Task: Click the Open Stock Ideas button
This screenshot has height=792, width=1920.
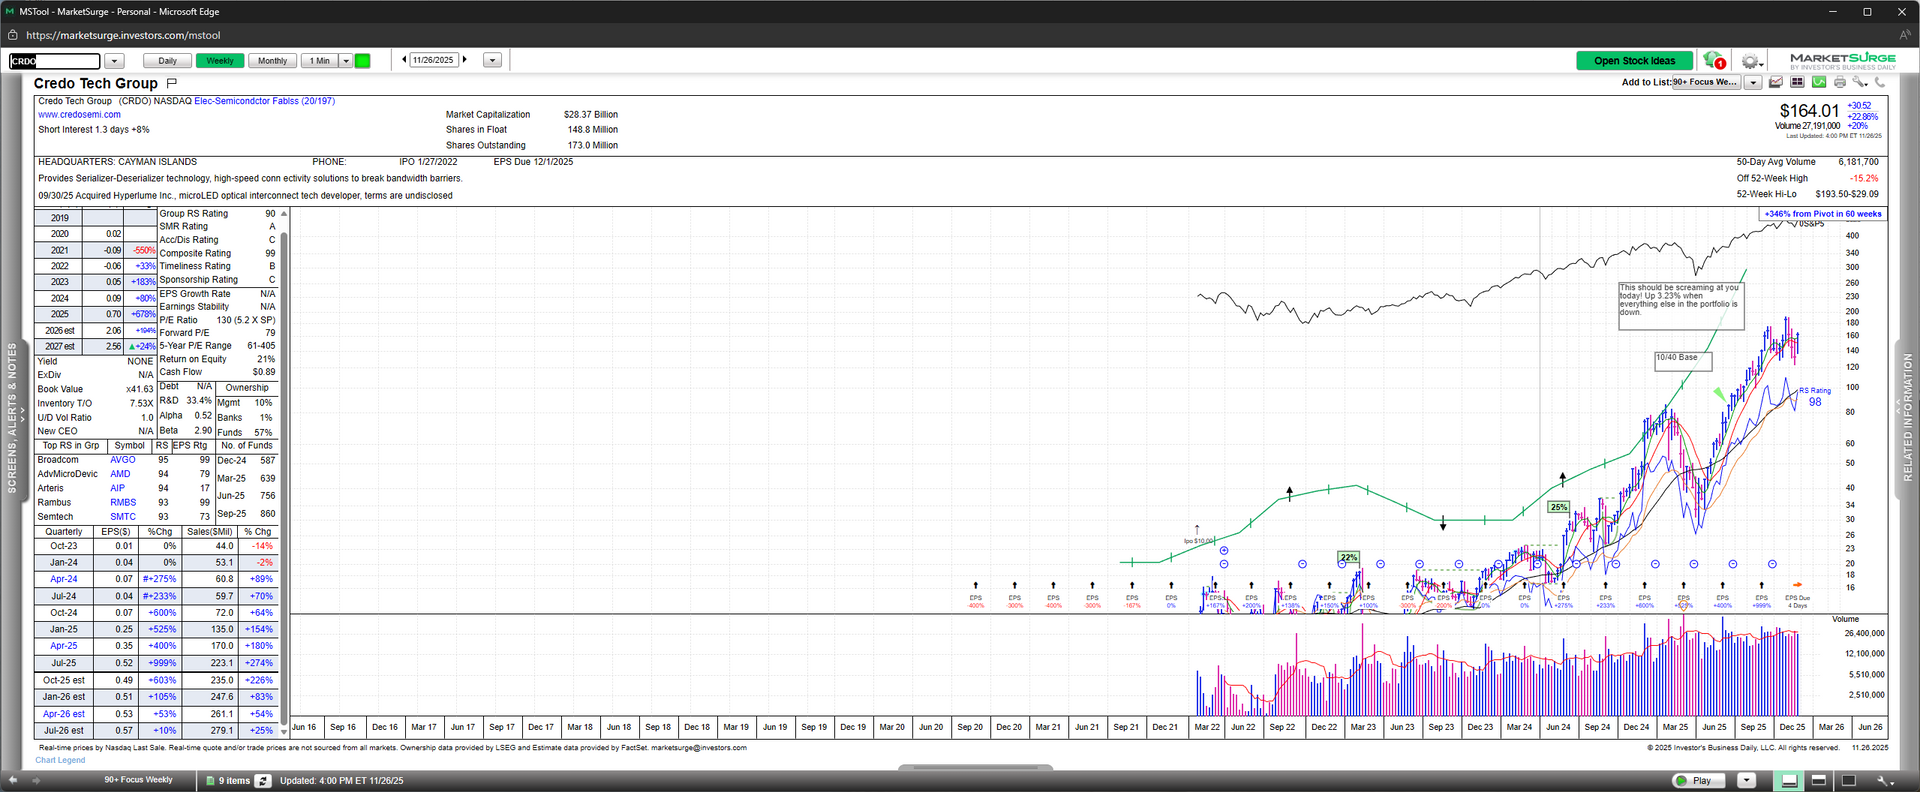Action: 1634,61
